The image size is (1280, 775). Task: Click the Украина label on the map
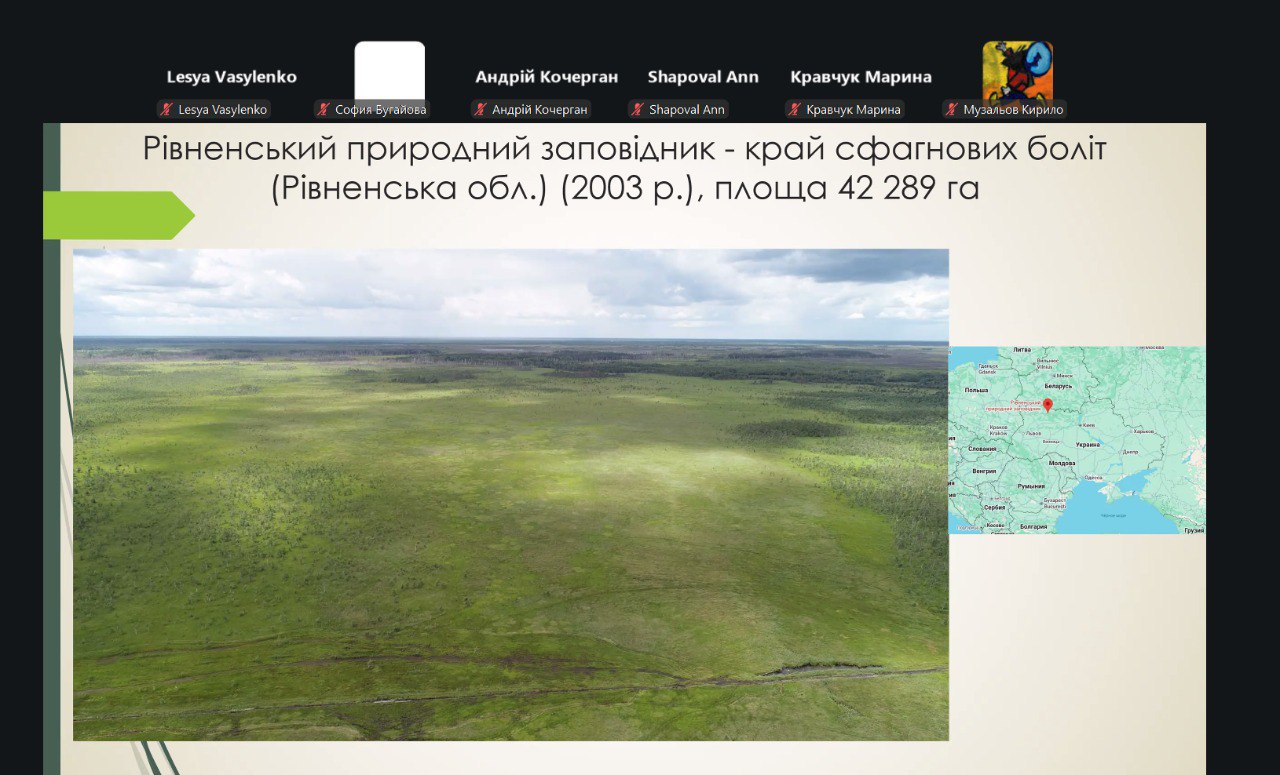[x=1086, y=444]
